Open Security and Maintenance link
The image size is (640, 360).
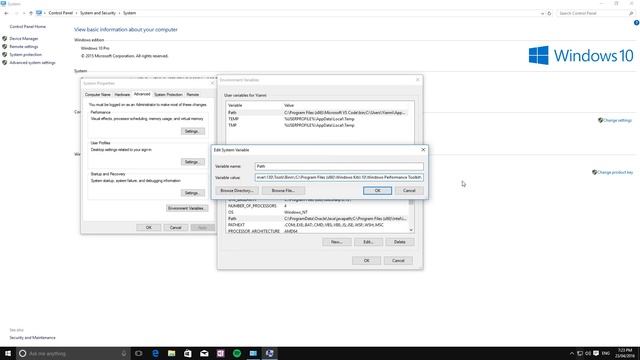click(32, 338)
